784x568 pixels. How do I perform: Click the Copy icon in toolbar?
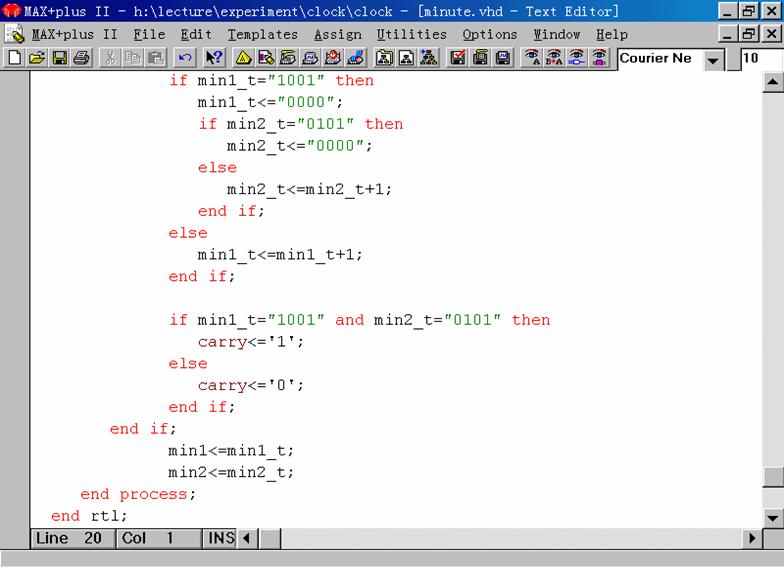[x=132, y=58]
